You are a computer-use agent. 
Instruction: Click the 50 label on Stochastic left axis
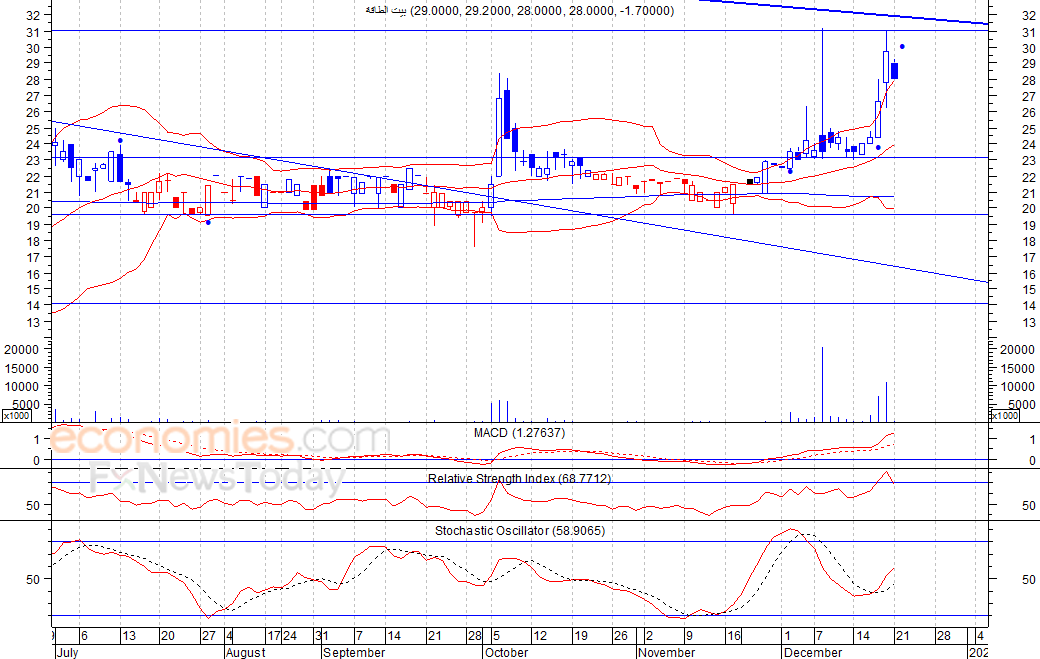click(34, 579)
